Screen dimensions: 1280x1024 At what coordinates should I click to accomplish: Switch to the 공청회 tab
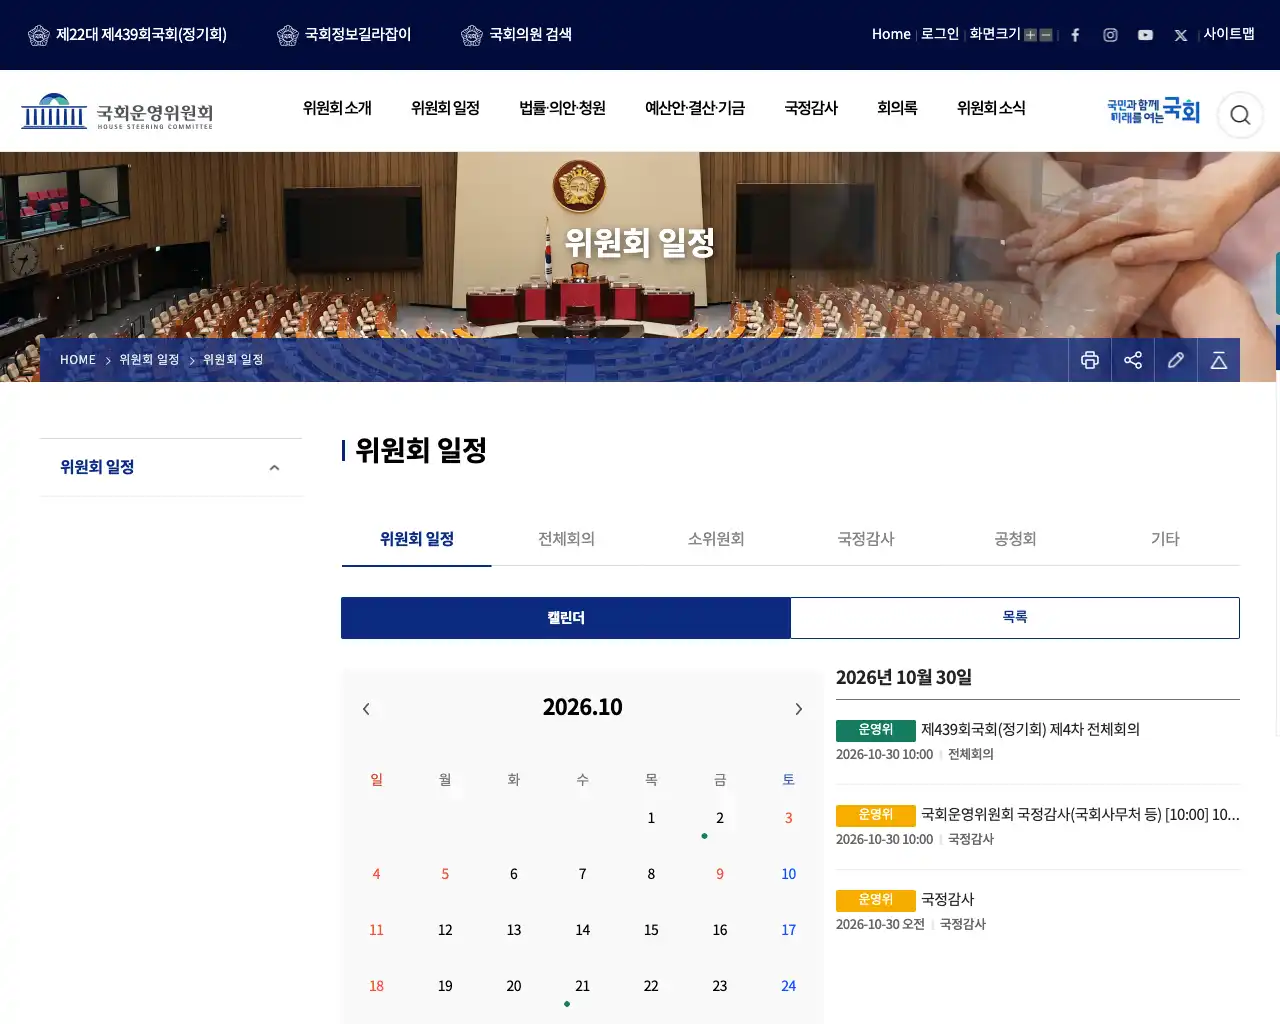[1015, 539]
